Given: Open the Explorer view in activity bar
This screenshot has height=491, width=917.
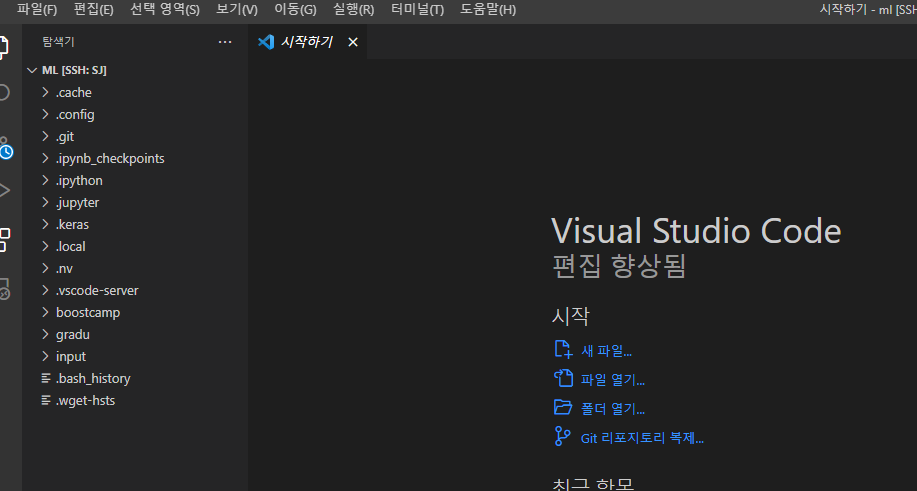Looking at the screenshot, I should [4, 47].
